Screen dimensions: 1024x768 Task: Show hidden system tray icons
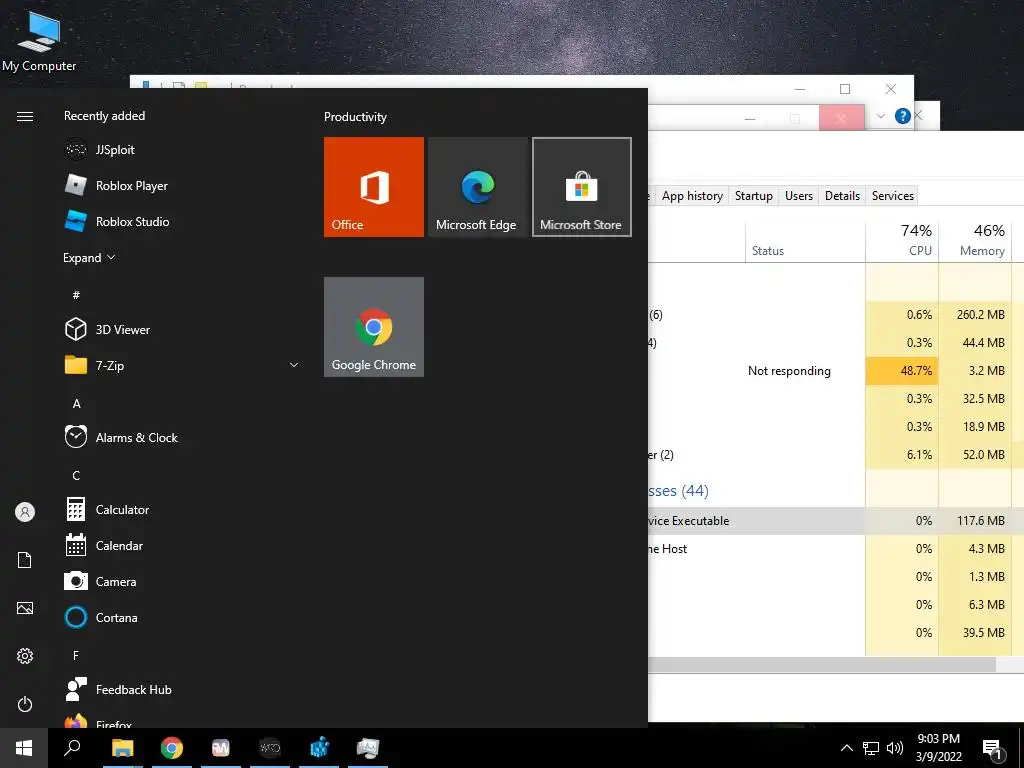pyautogui.click(x=846, y=748)
